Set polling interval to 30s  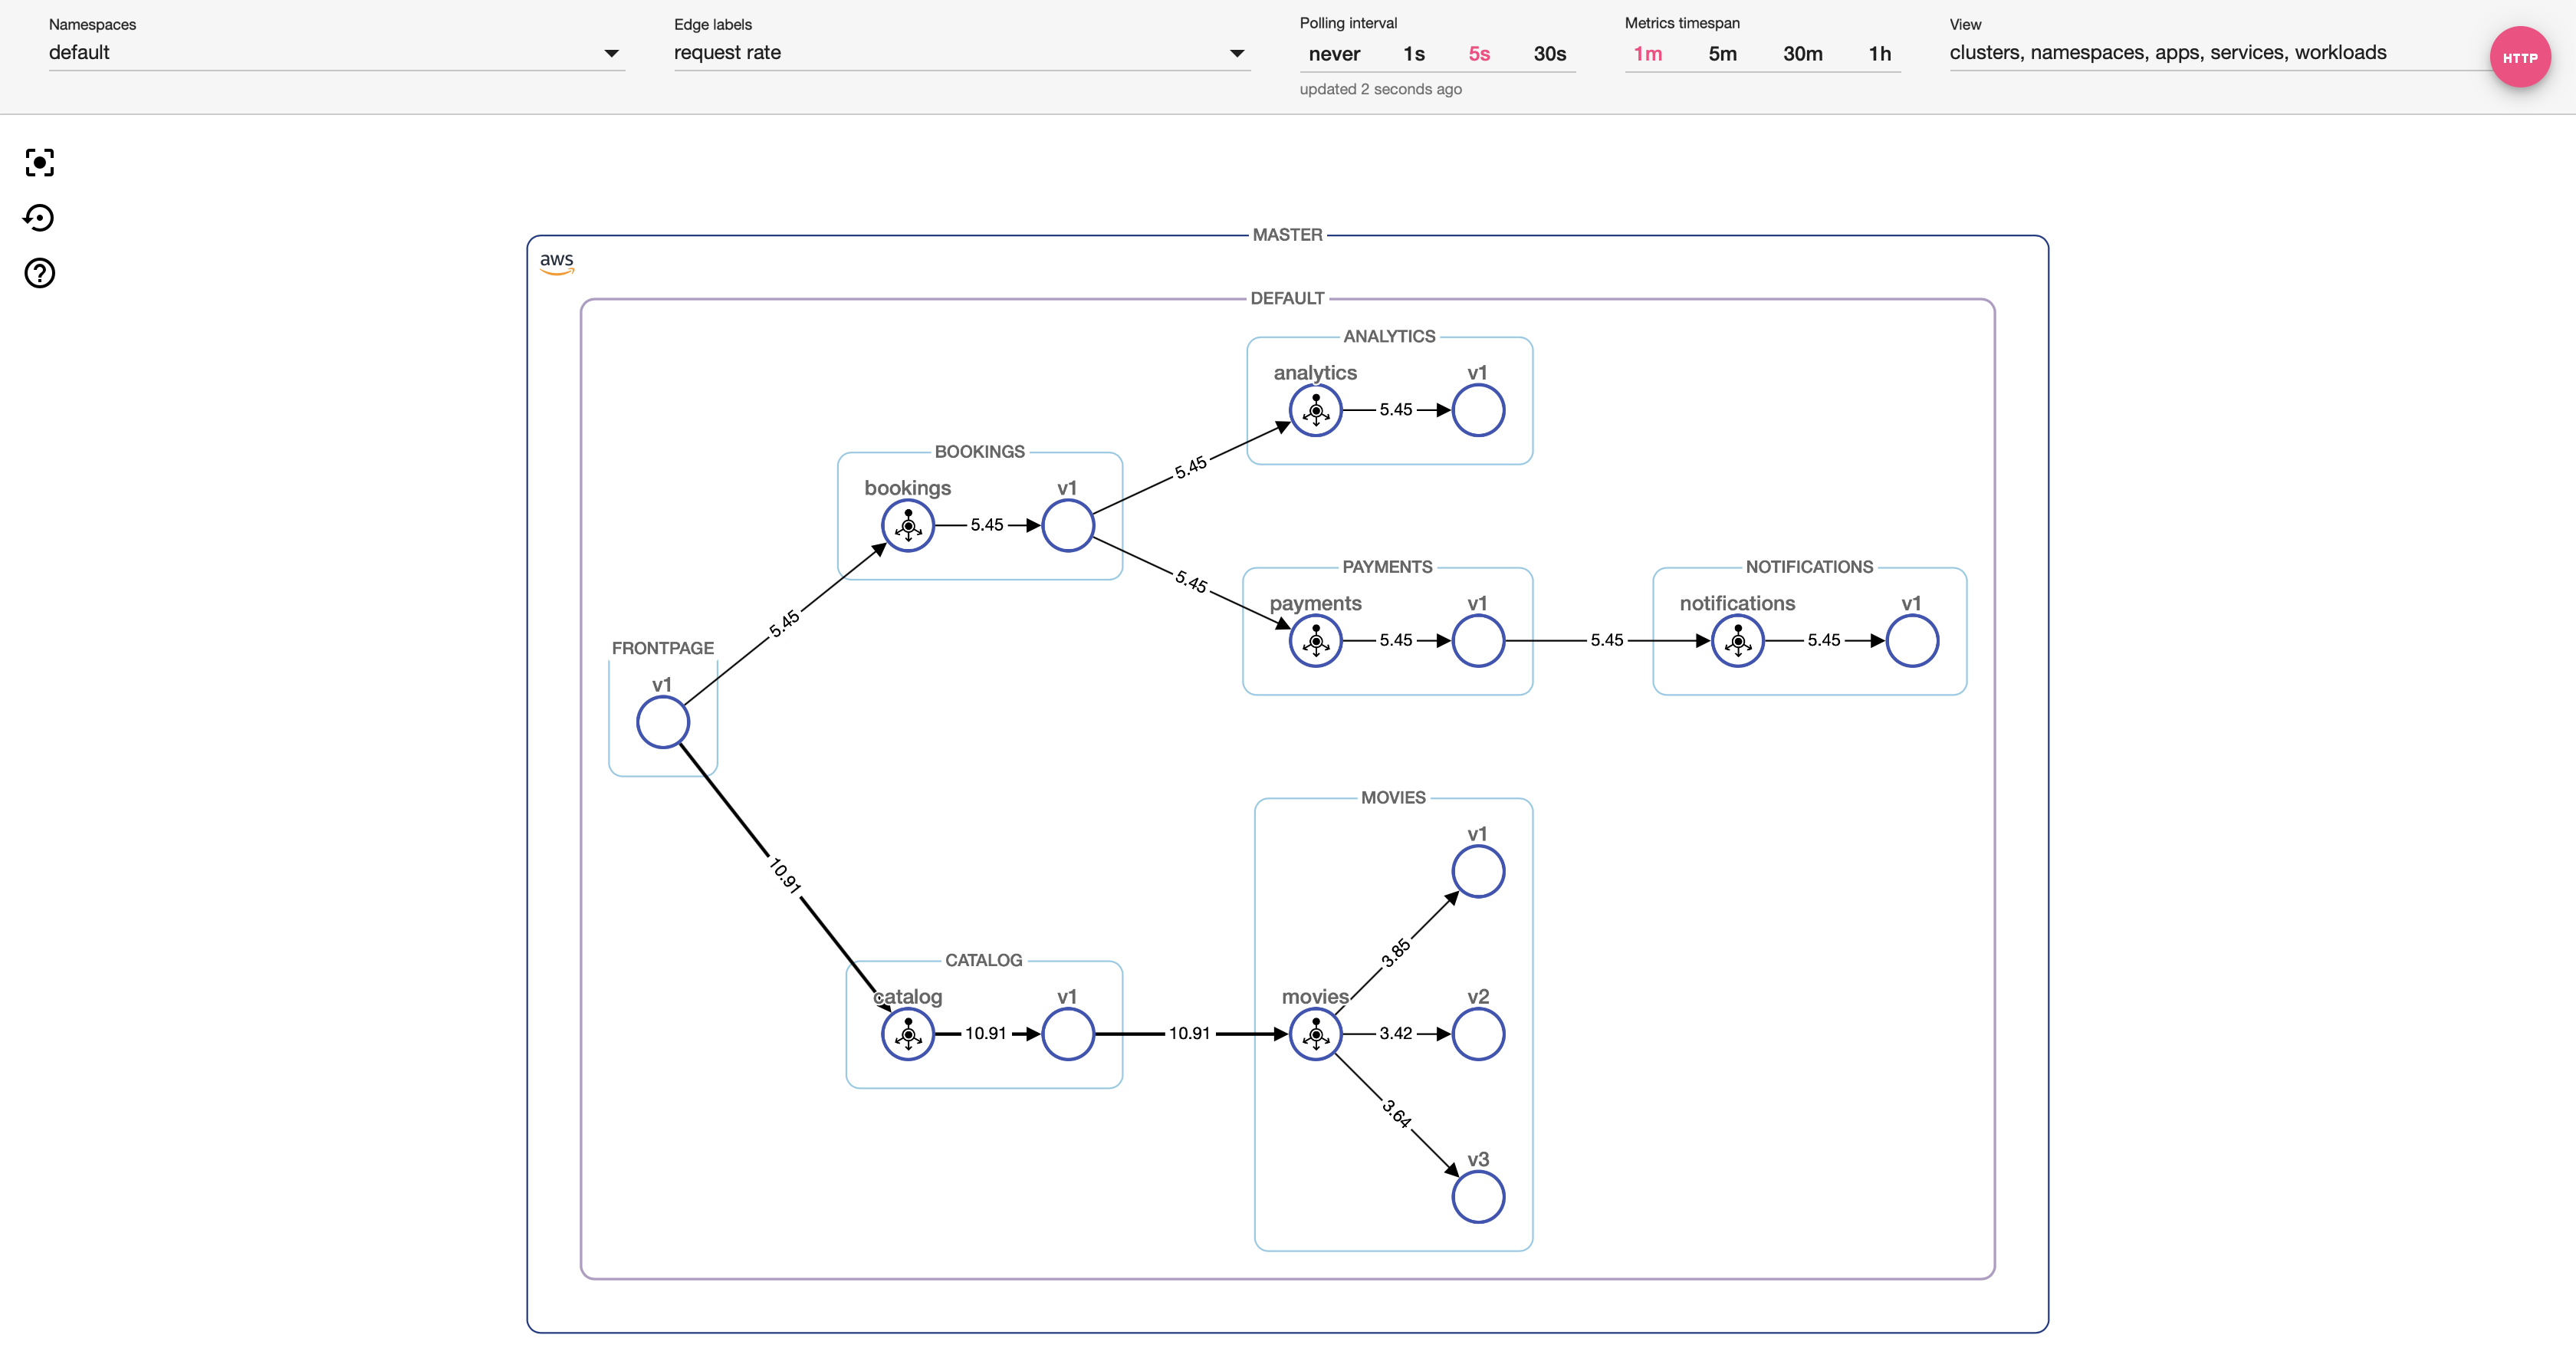click(1550, 54)
